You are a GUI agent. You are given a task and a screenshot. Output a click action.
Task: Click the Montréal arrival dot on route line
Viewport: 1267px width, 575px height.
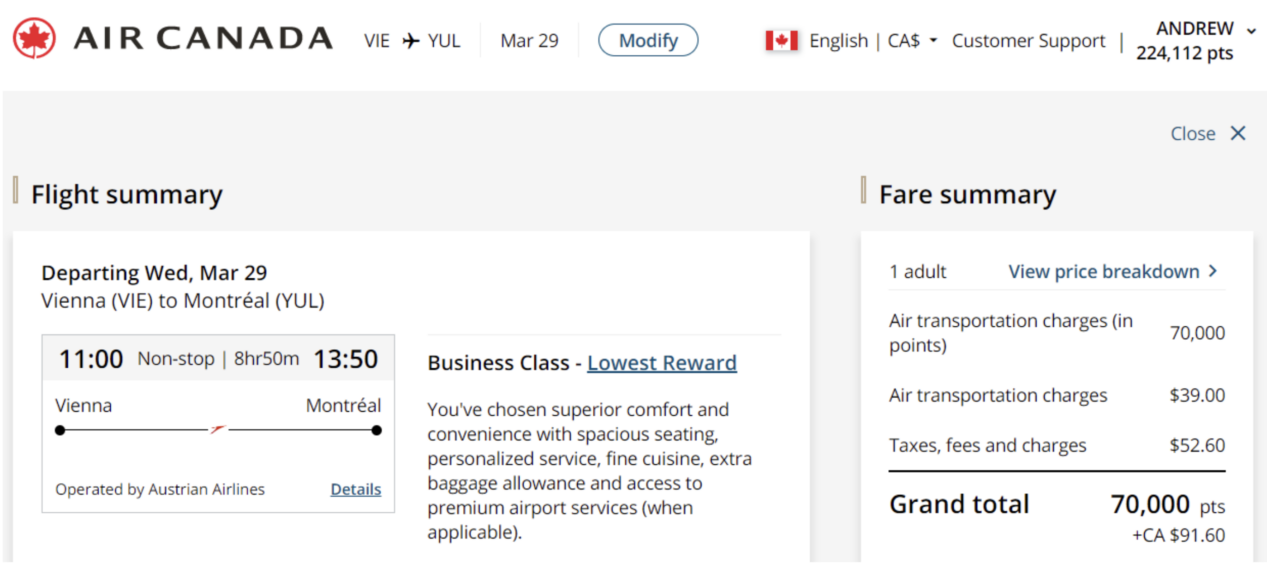pyautogui.click(x=376, y=430)
